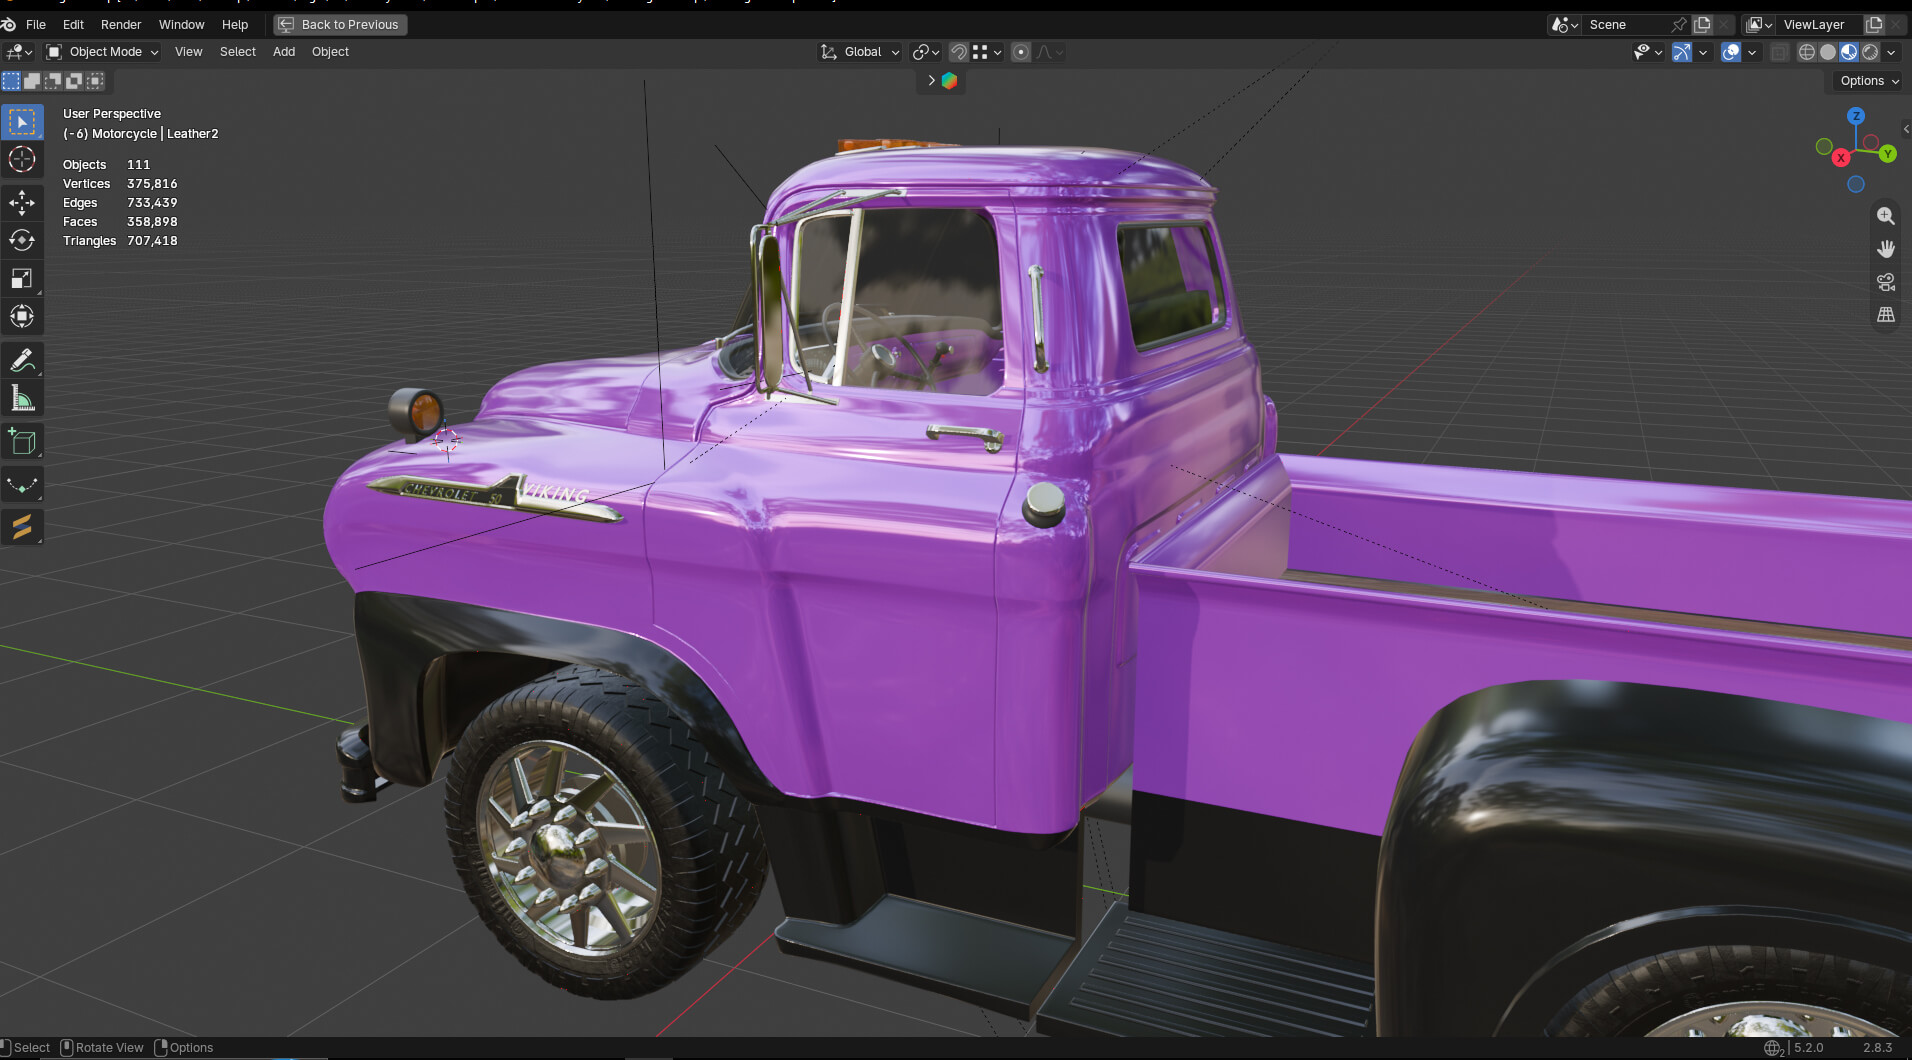Open the viewport Select menu
This screenshot has height=1060, width=1912.
pyautogui.click(x=238, y=52)
